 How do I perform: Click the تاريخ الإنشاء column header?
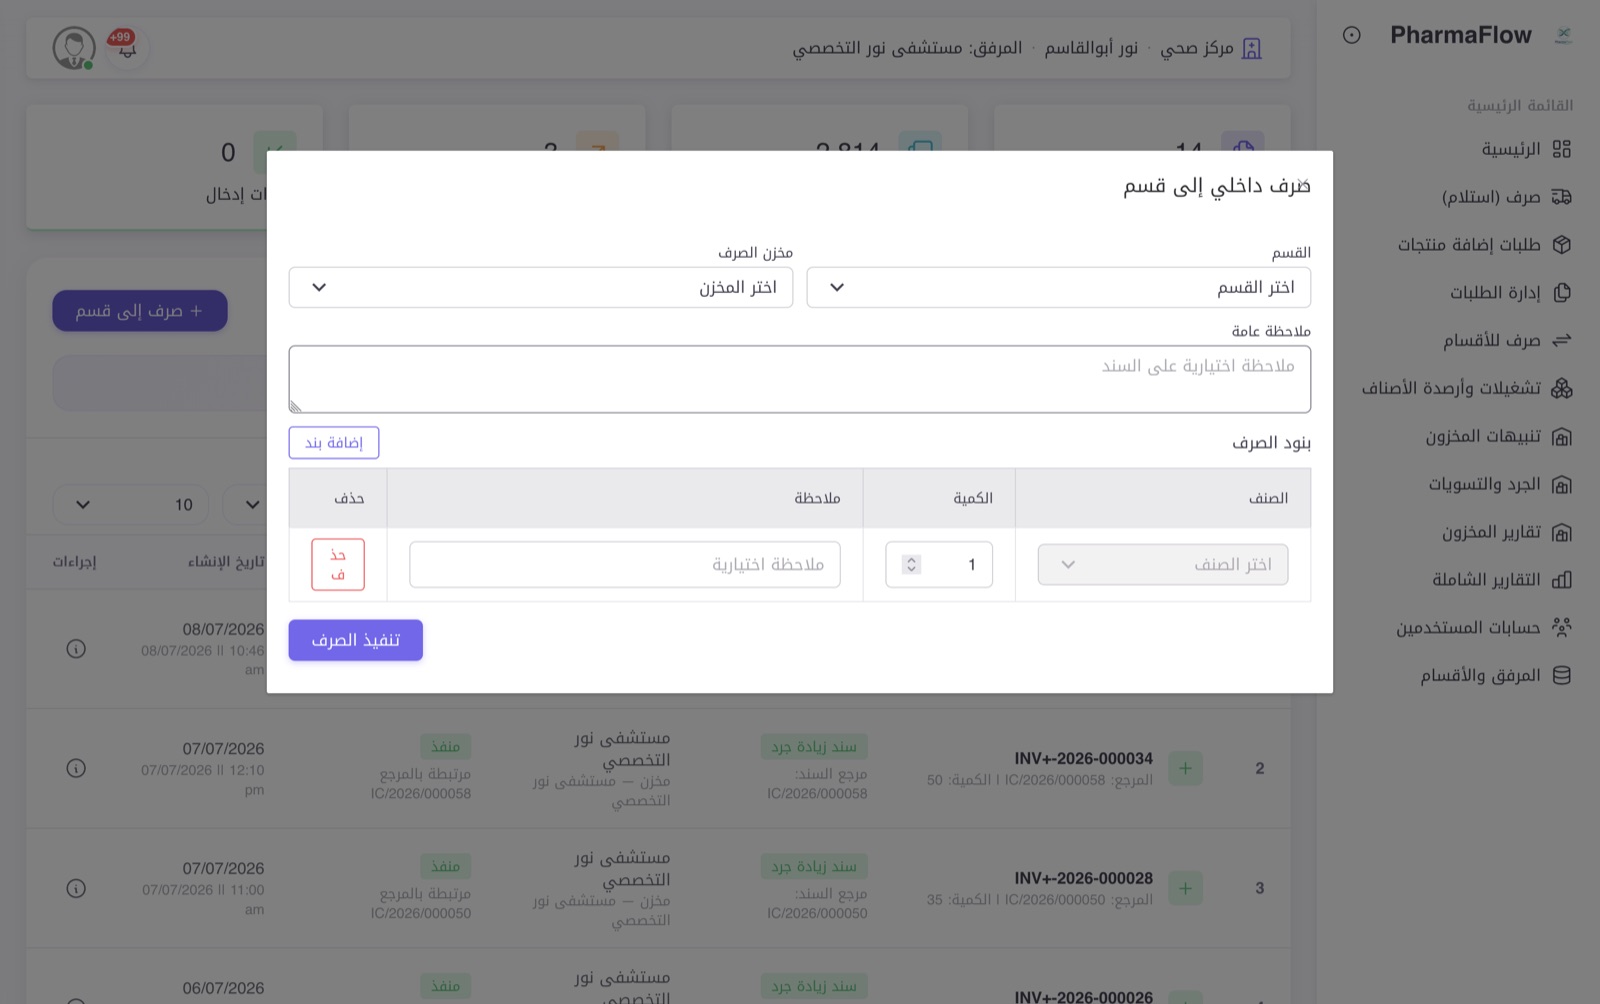pos(226,562)
